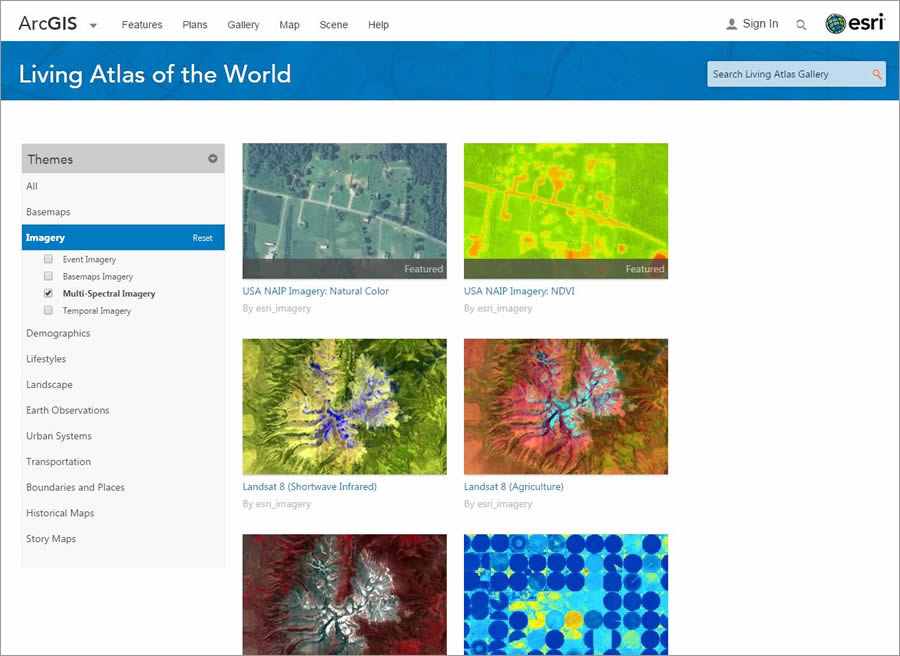Screen dimensions: 900x656
Task: Check the Basemaps Imagery checkbox
Action: click(x=48, y=276)
